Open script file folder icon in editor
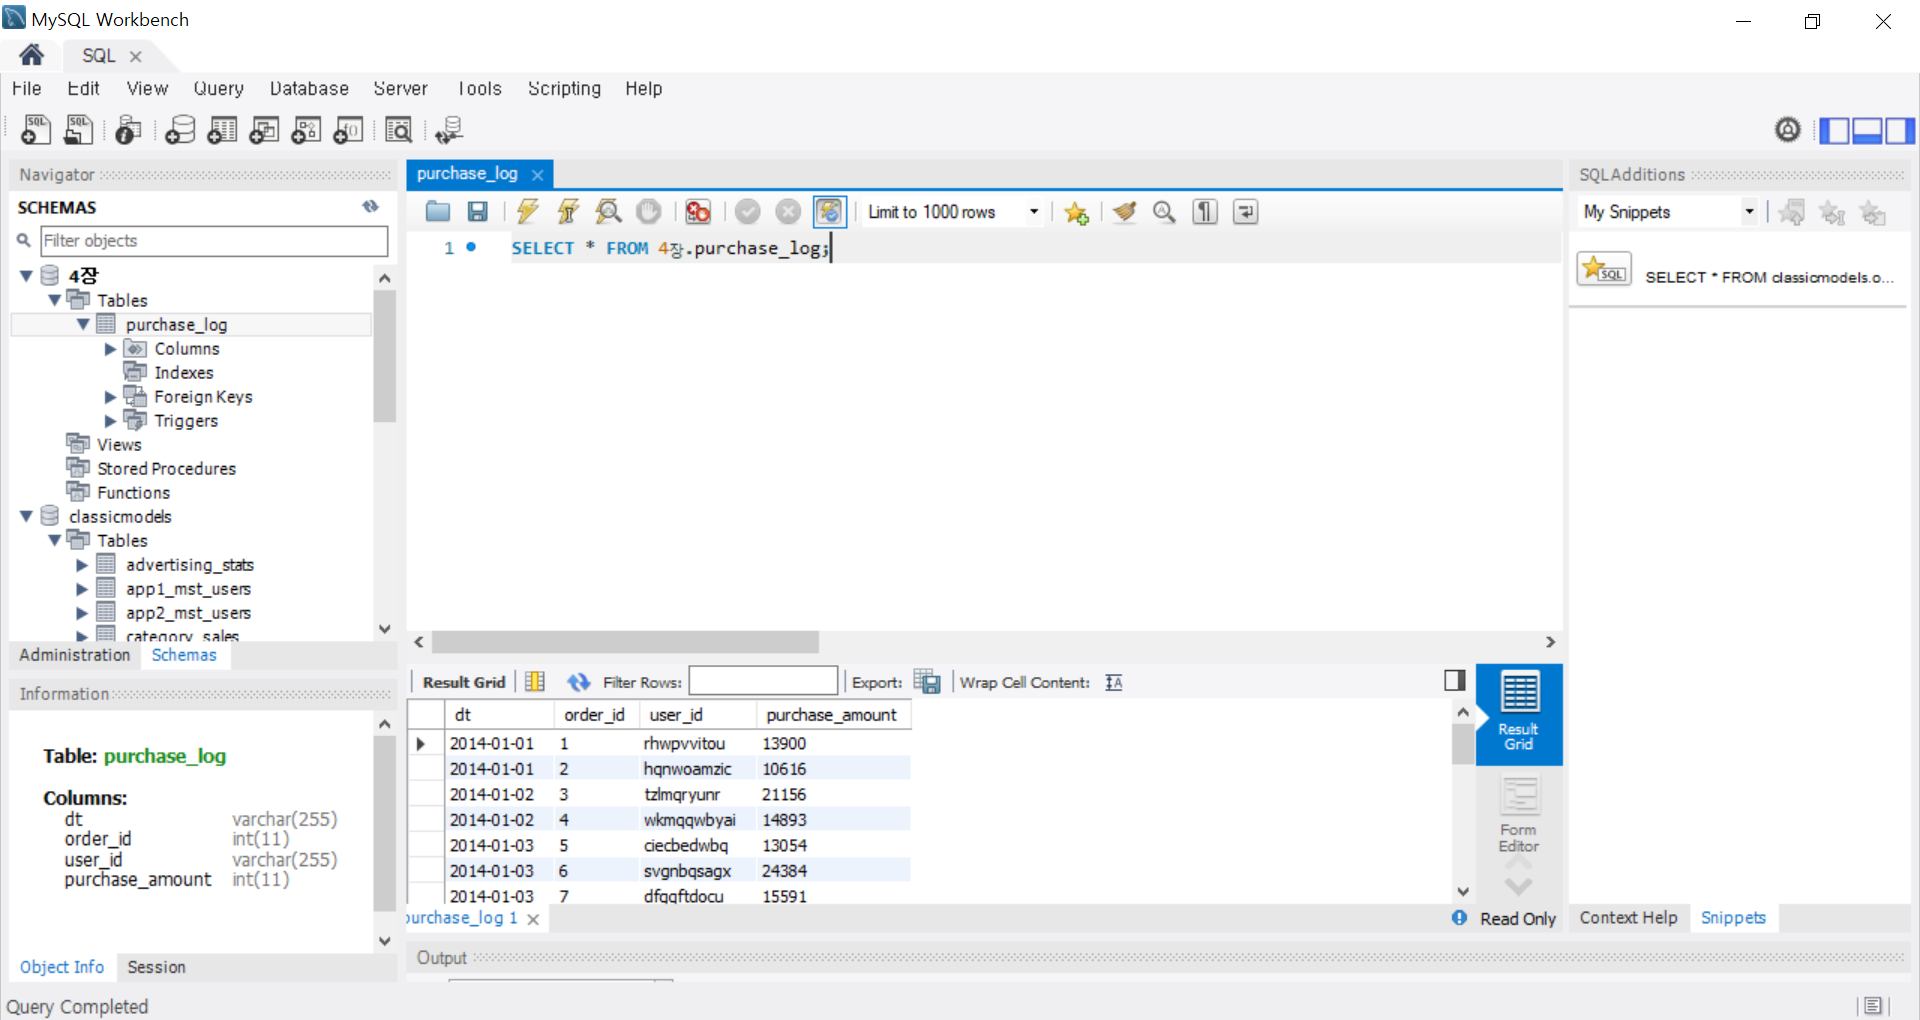The height and width of the screenshot is (1020, 1920). [438, 211]
